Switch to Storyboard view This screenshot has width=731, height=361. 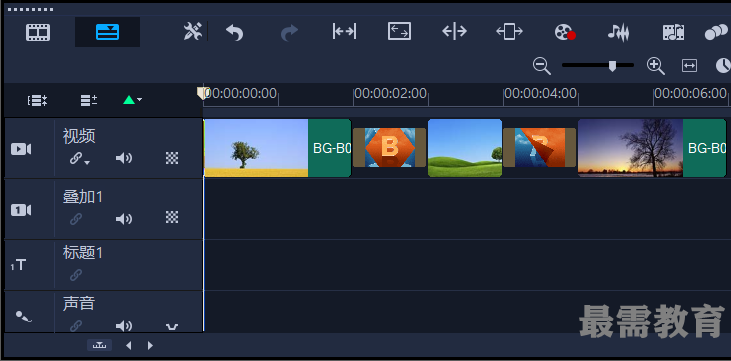pyautogui.click(x=38, y=32)
